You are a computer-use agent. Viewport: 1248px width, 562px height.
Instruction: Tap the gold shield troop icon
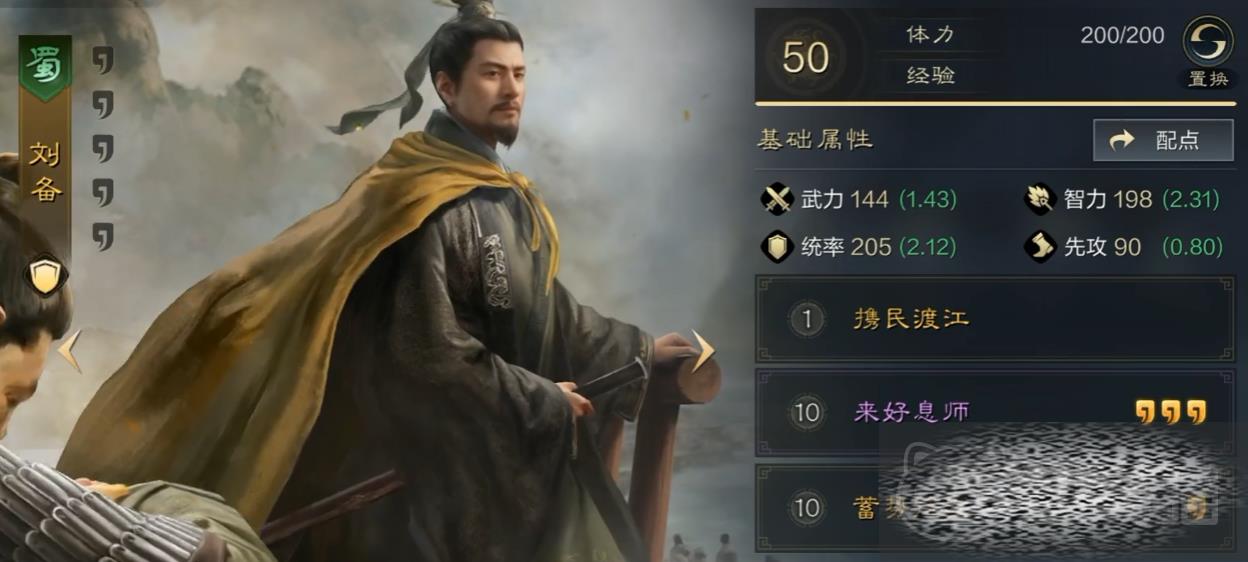click(x=45, y=276)
